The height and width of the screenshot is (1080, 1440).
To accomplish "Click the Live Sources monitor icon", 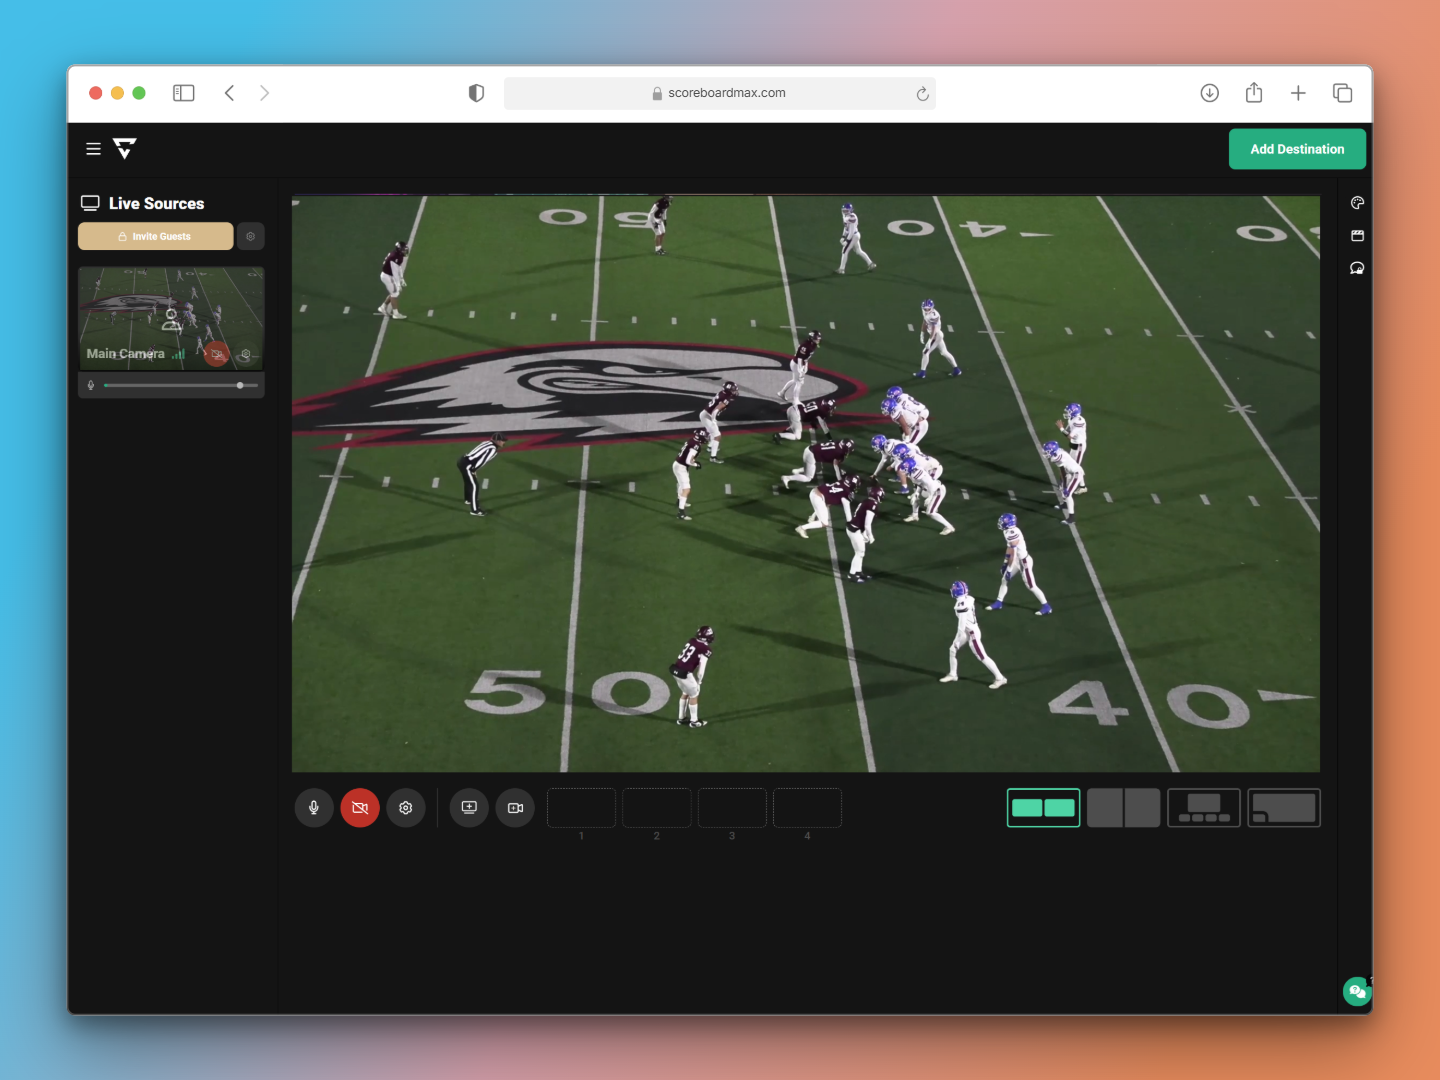I will coord(90,203).
